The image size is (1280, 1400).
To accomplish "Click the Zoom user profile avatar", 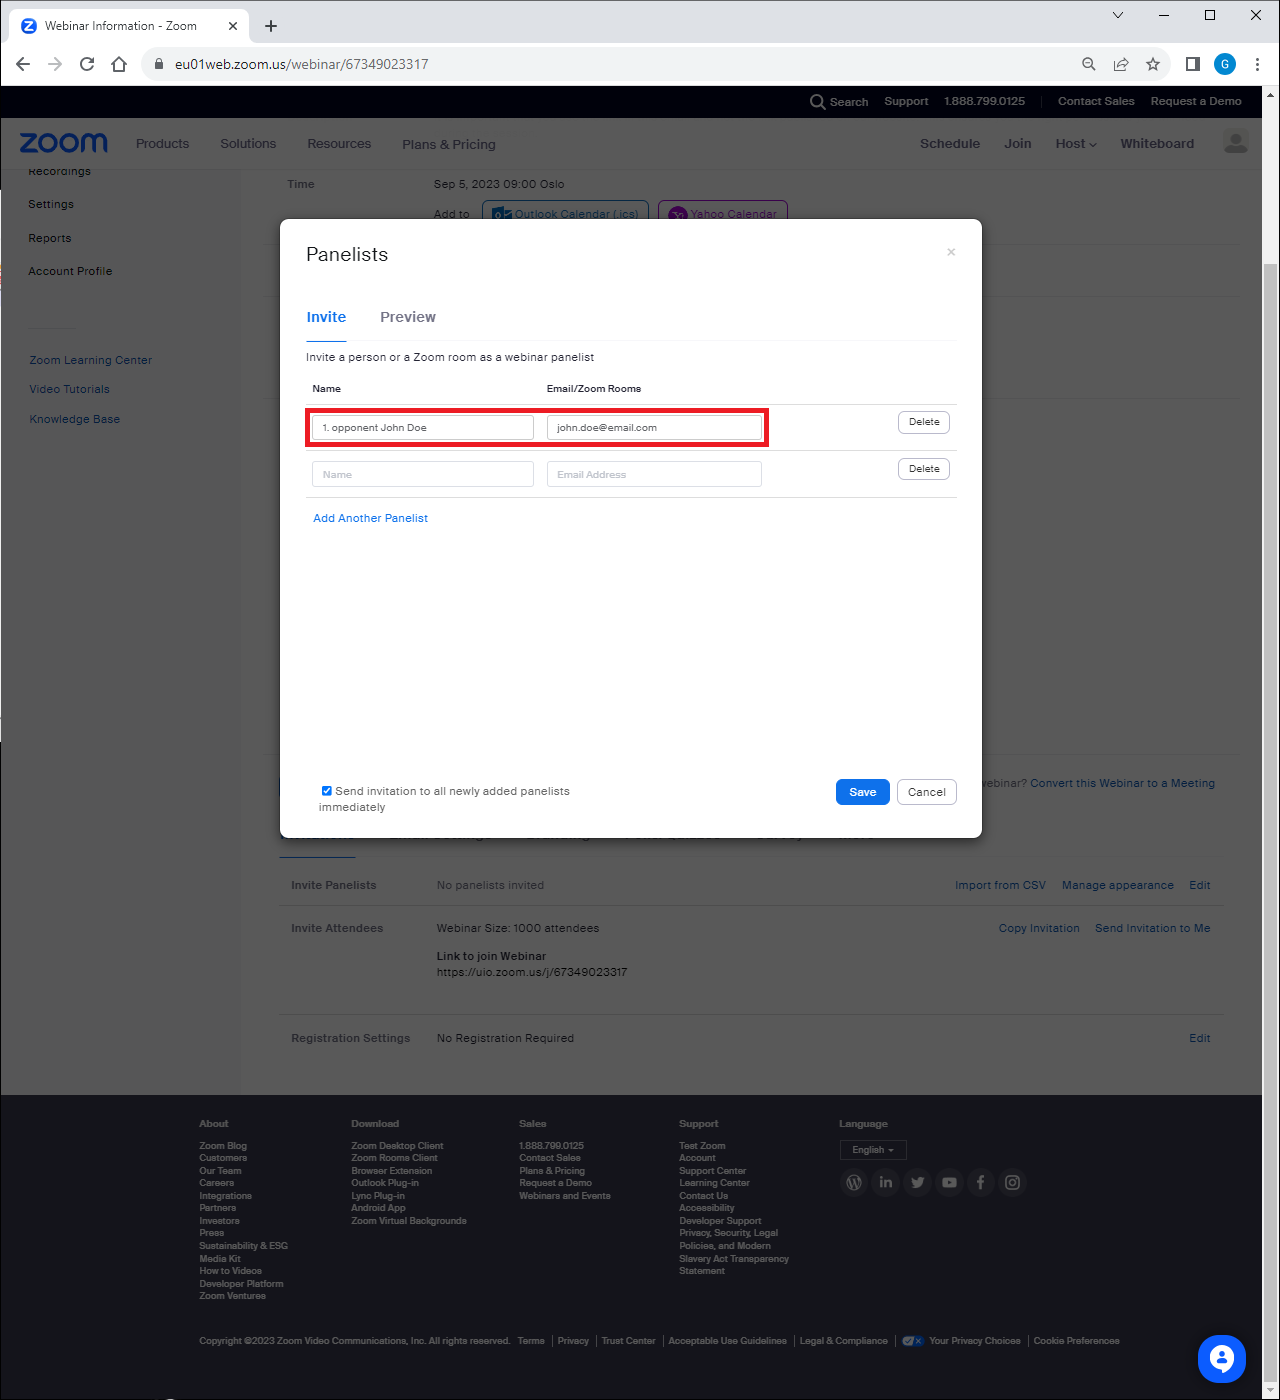I will coord(1236,143).
